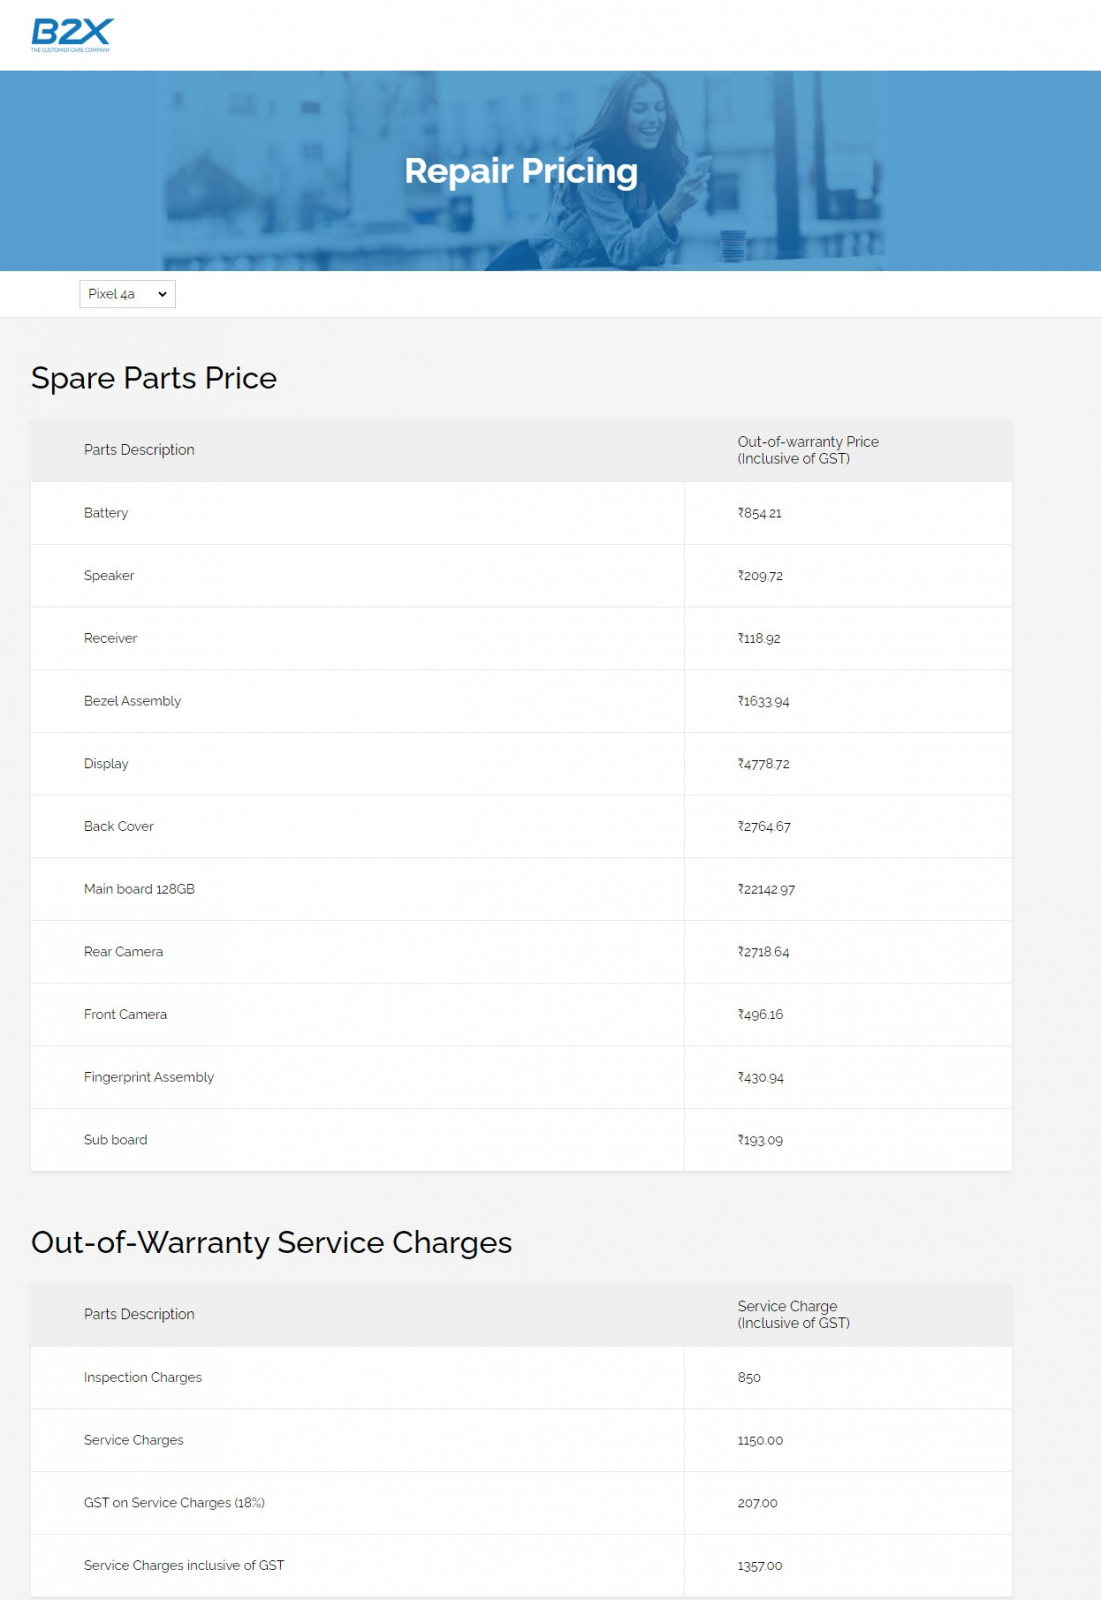This screenshot has height=1600, width=1101.
Task: Select the Battery row
Action: pyautogui.click(x=521, y=513)
